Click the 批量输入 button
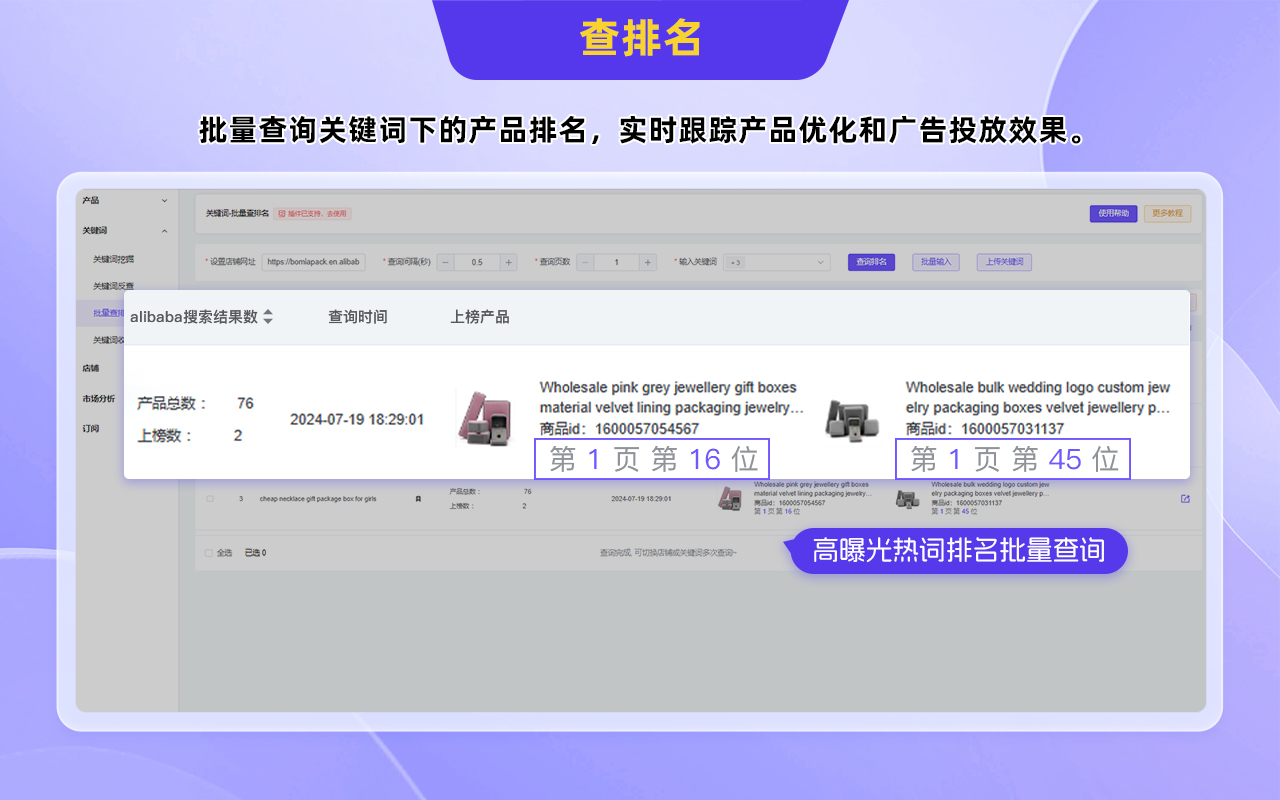The height and width of the screenshot is (800, 1280). (935, 261)
